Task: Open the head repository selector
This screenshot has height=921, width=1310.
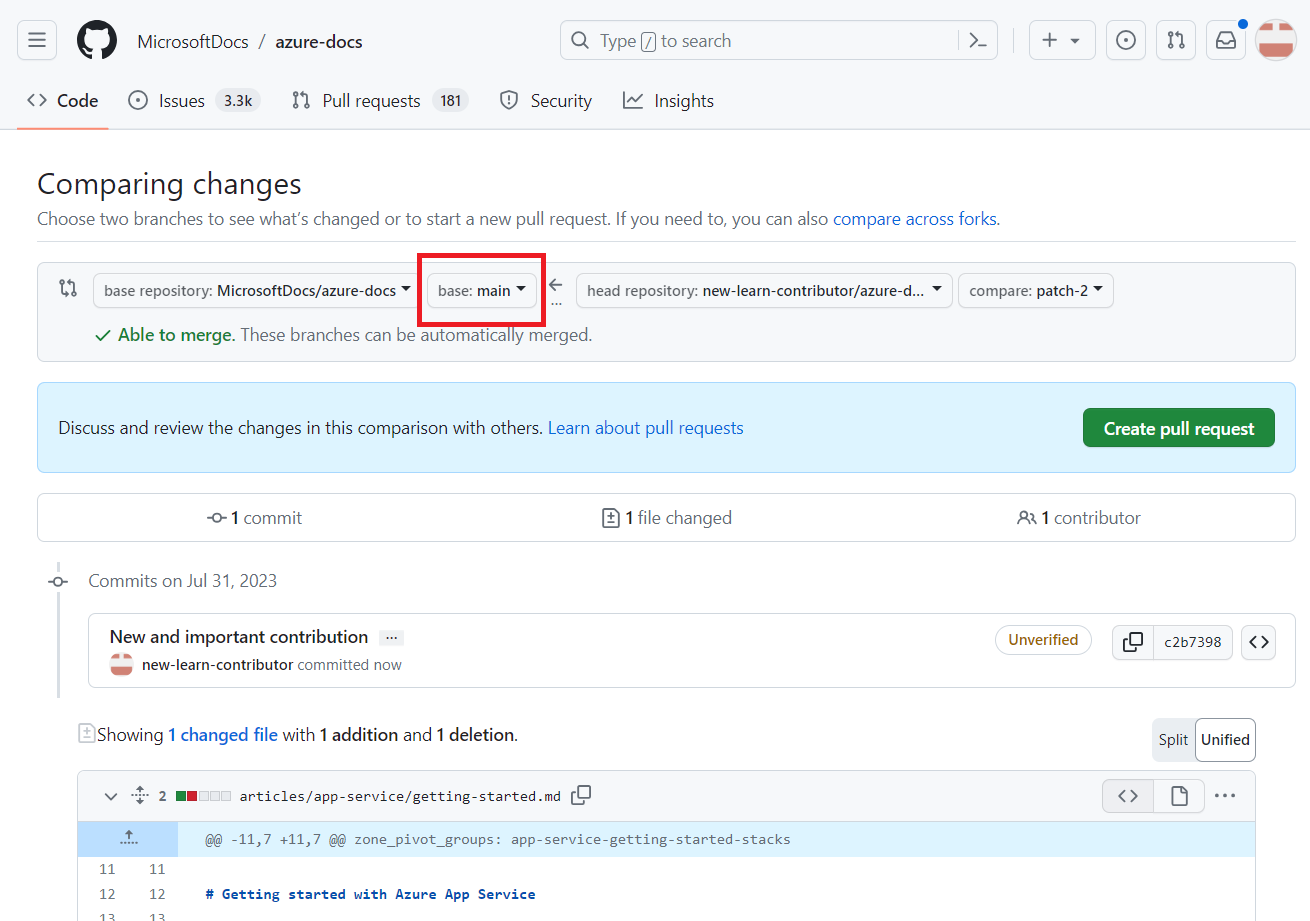Action: click(x=764, y=290)
